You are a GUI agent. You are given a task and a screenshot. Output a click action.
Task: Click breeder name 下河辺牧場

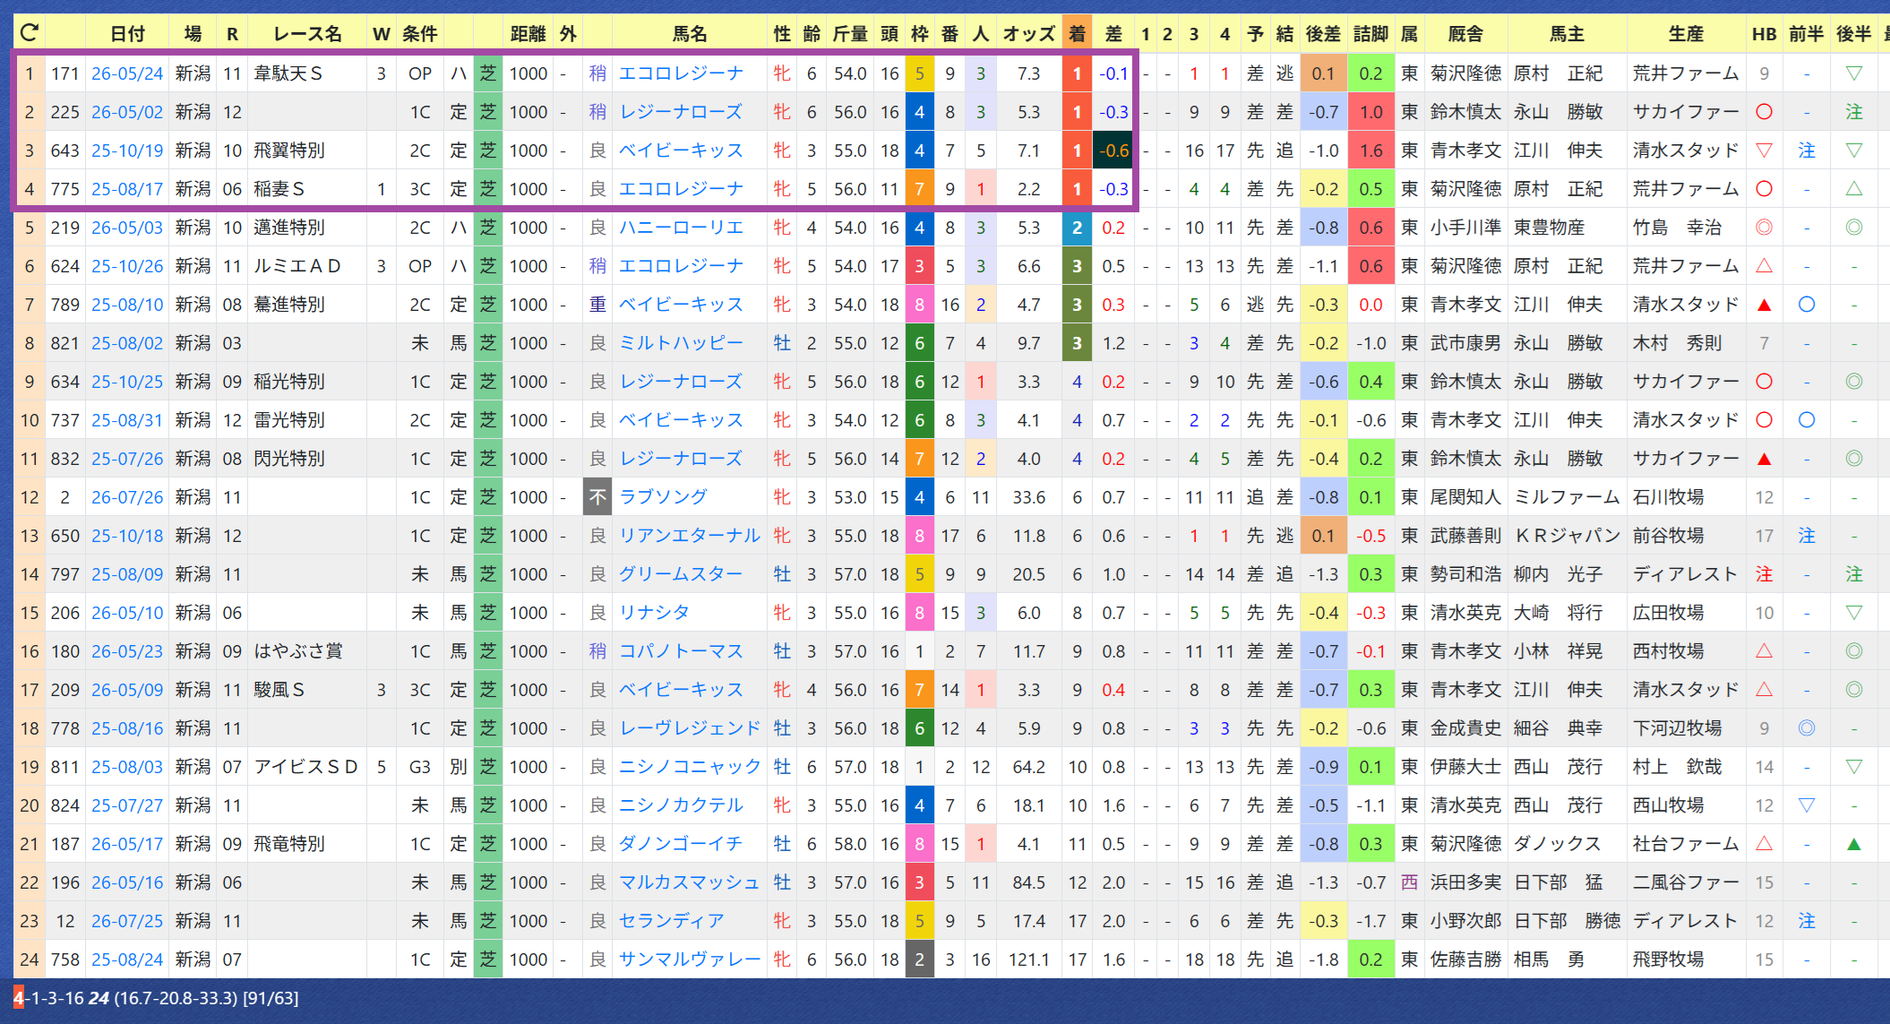[1678, 728]
